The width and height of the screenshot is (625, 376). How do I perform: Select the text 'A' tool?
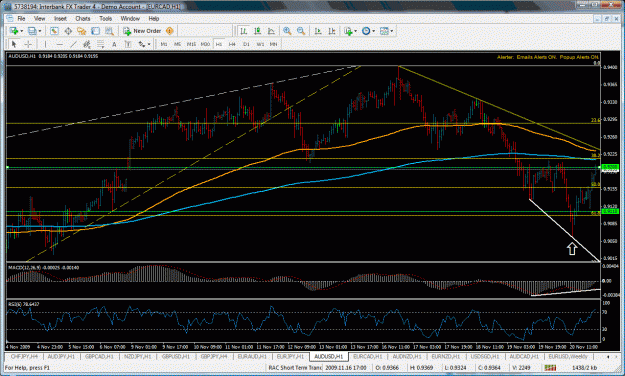(x=114, y=44)
